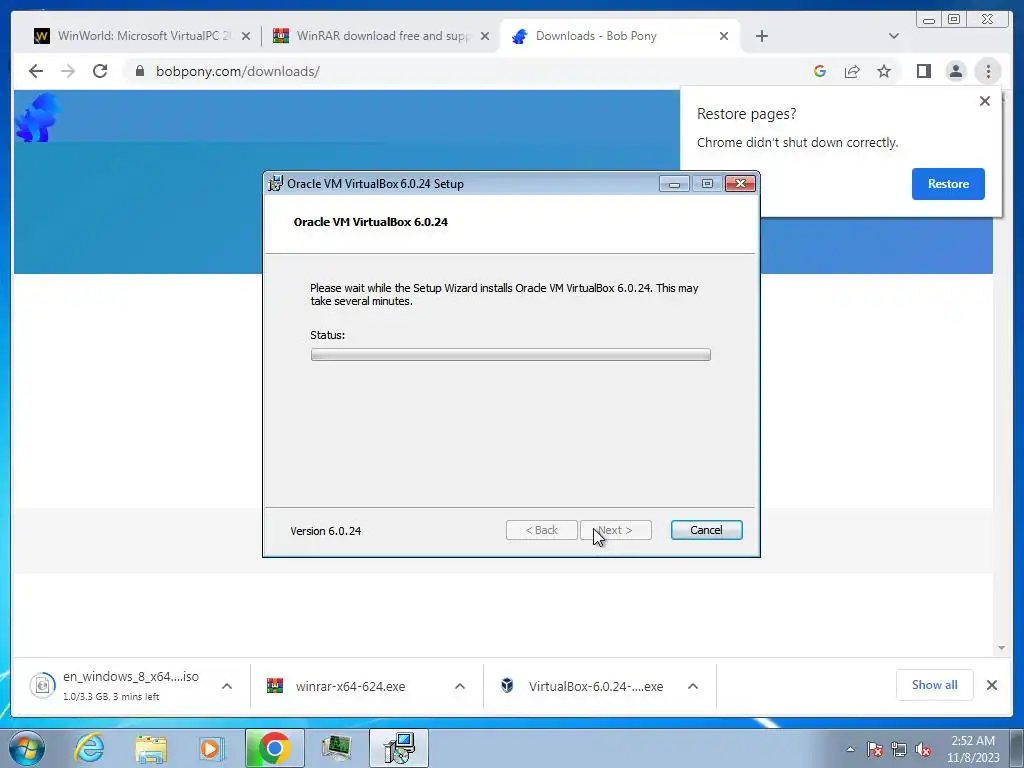
Task: Click the address bar URL bobpony.com/downloads/
Action: 238,71
